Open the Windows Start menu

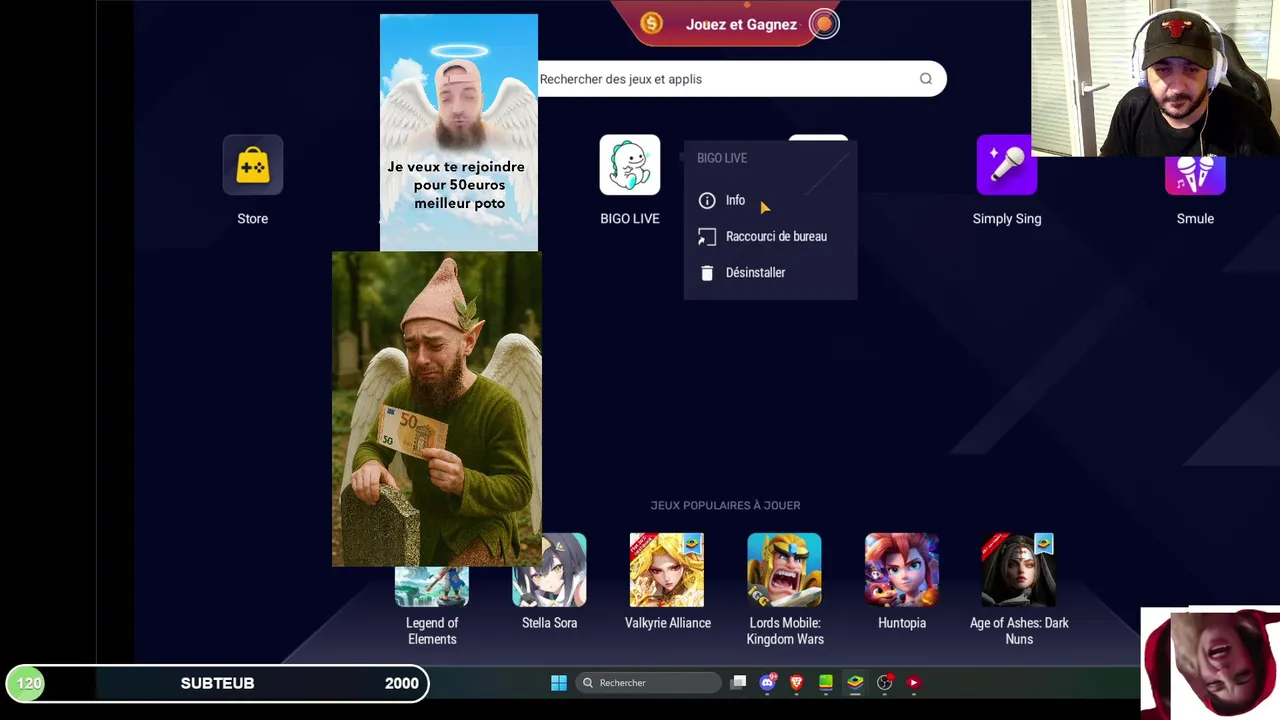click(x=559, y=683)
